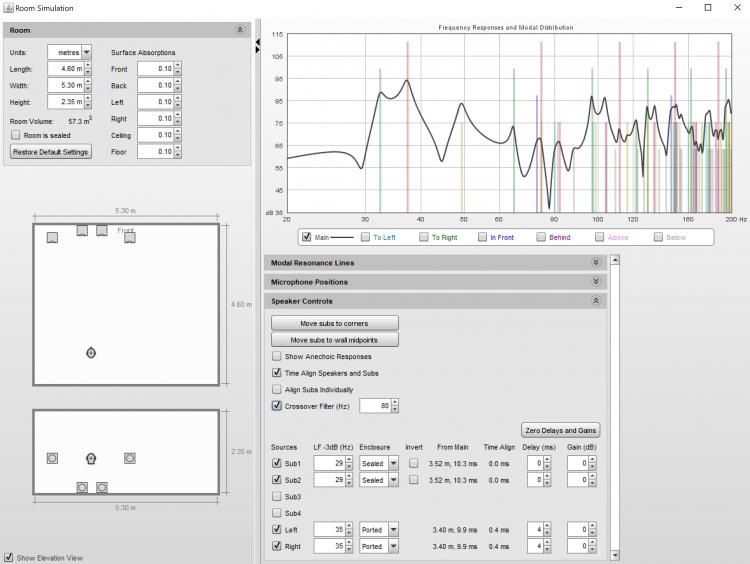Click the right subwoofer in plan view

(102, 231)
